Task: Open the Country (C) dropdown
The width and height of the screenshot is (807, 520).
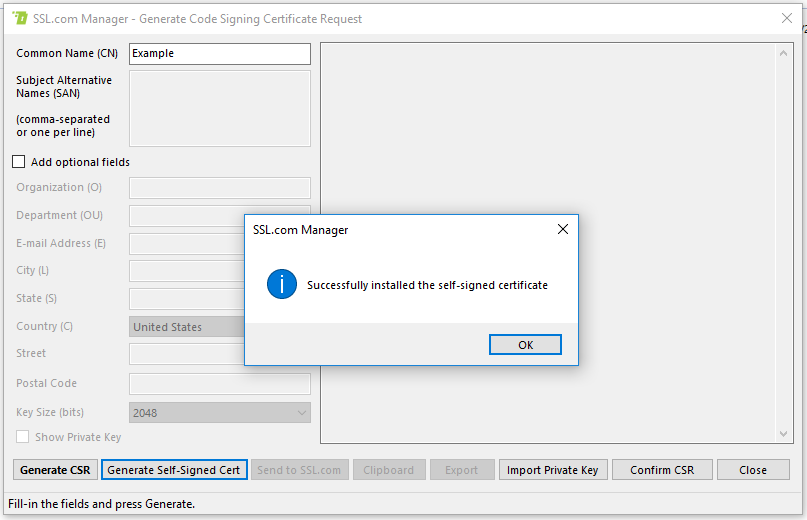Action: [188, 327]
